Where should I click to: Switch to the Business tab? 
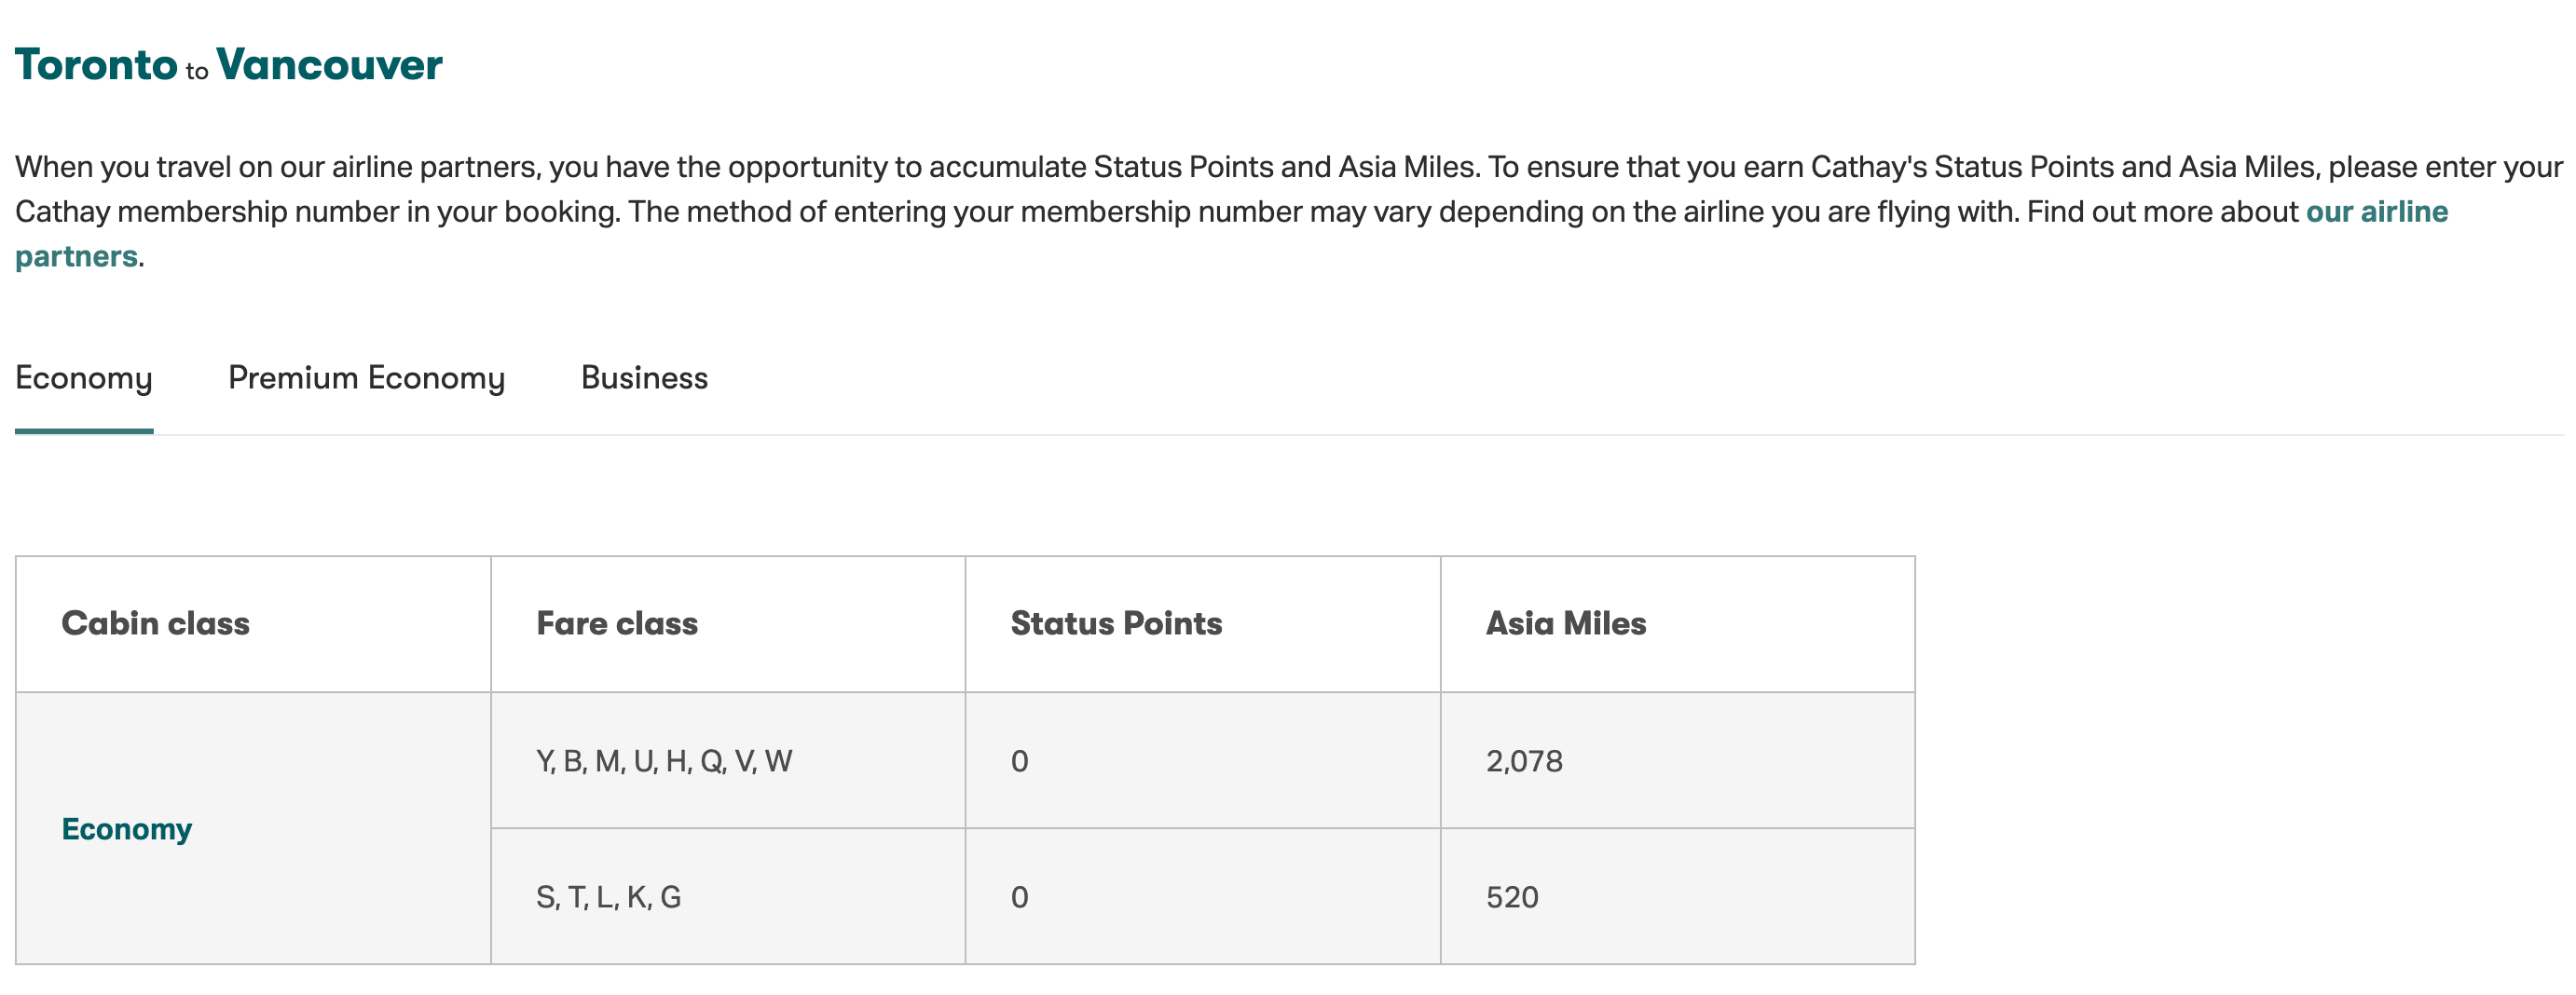(644, 378)
